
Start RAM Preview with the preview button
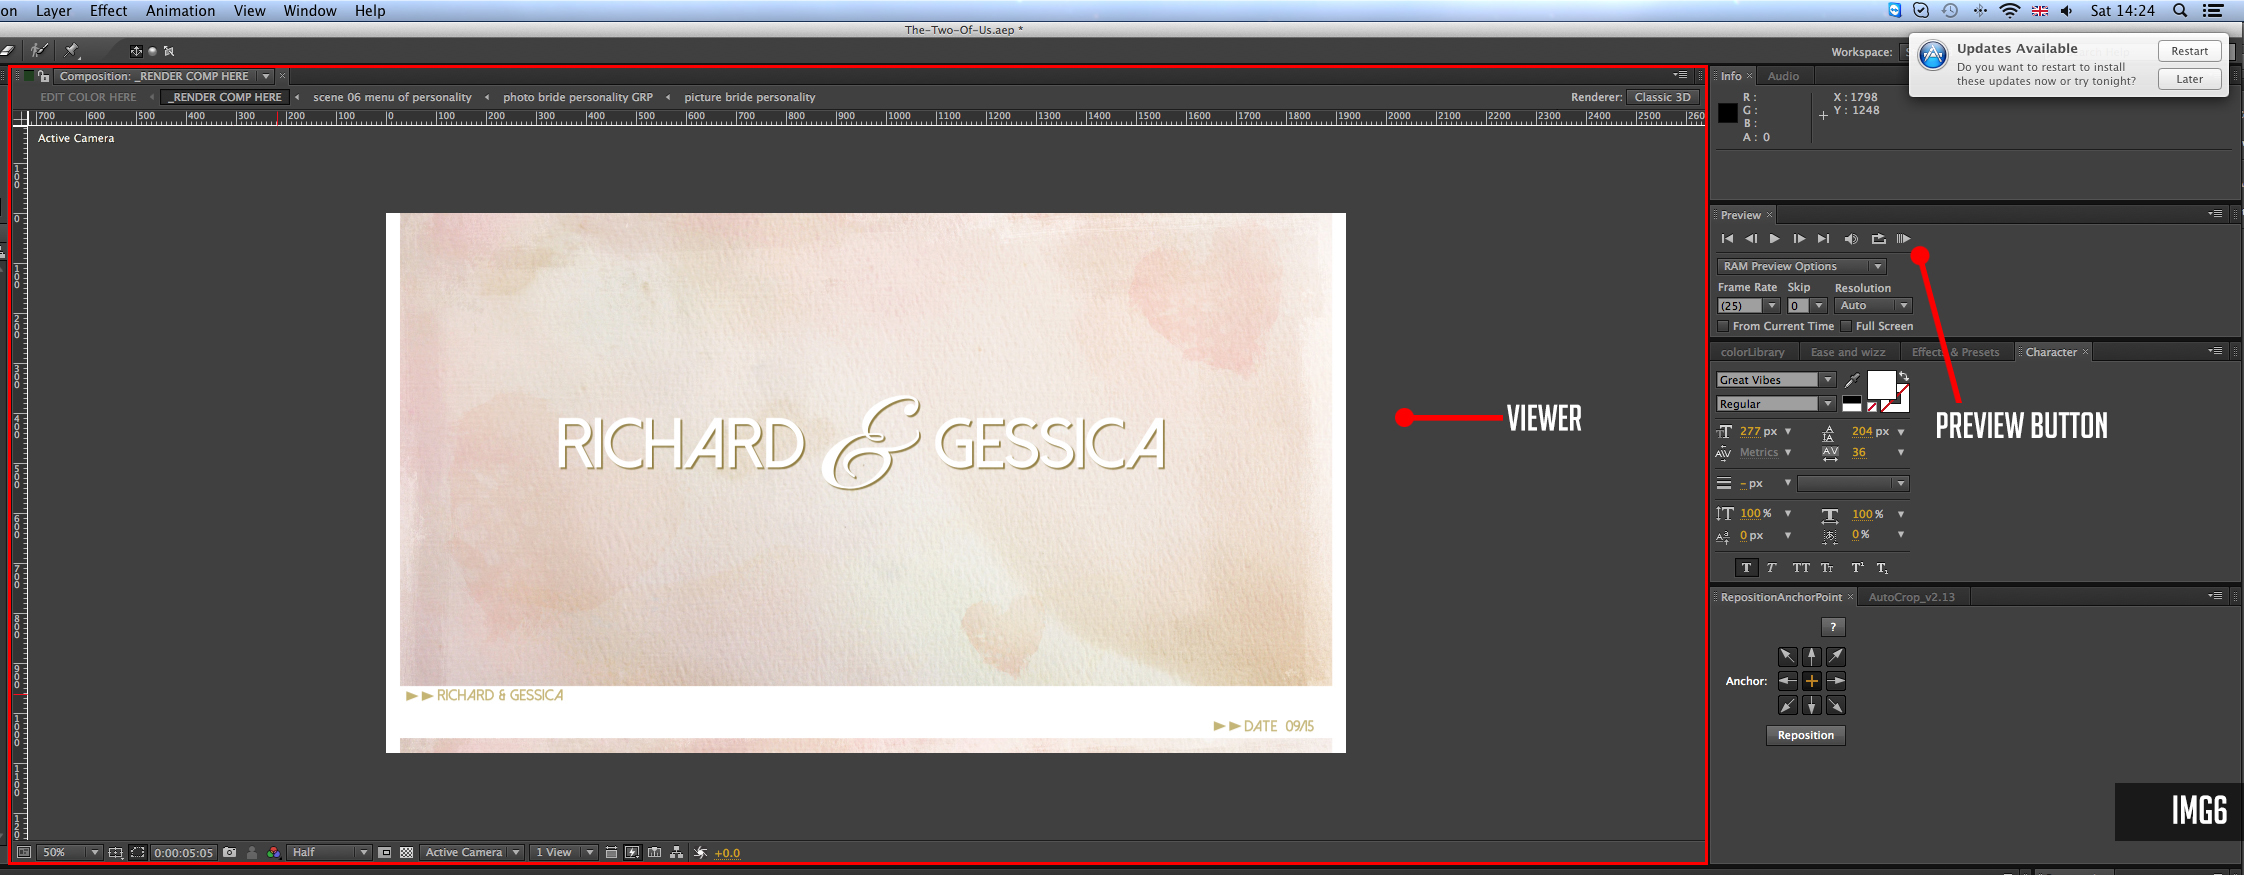click(x=1903, y=239)
